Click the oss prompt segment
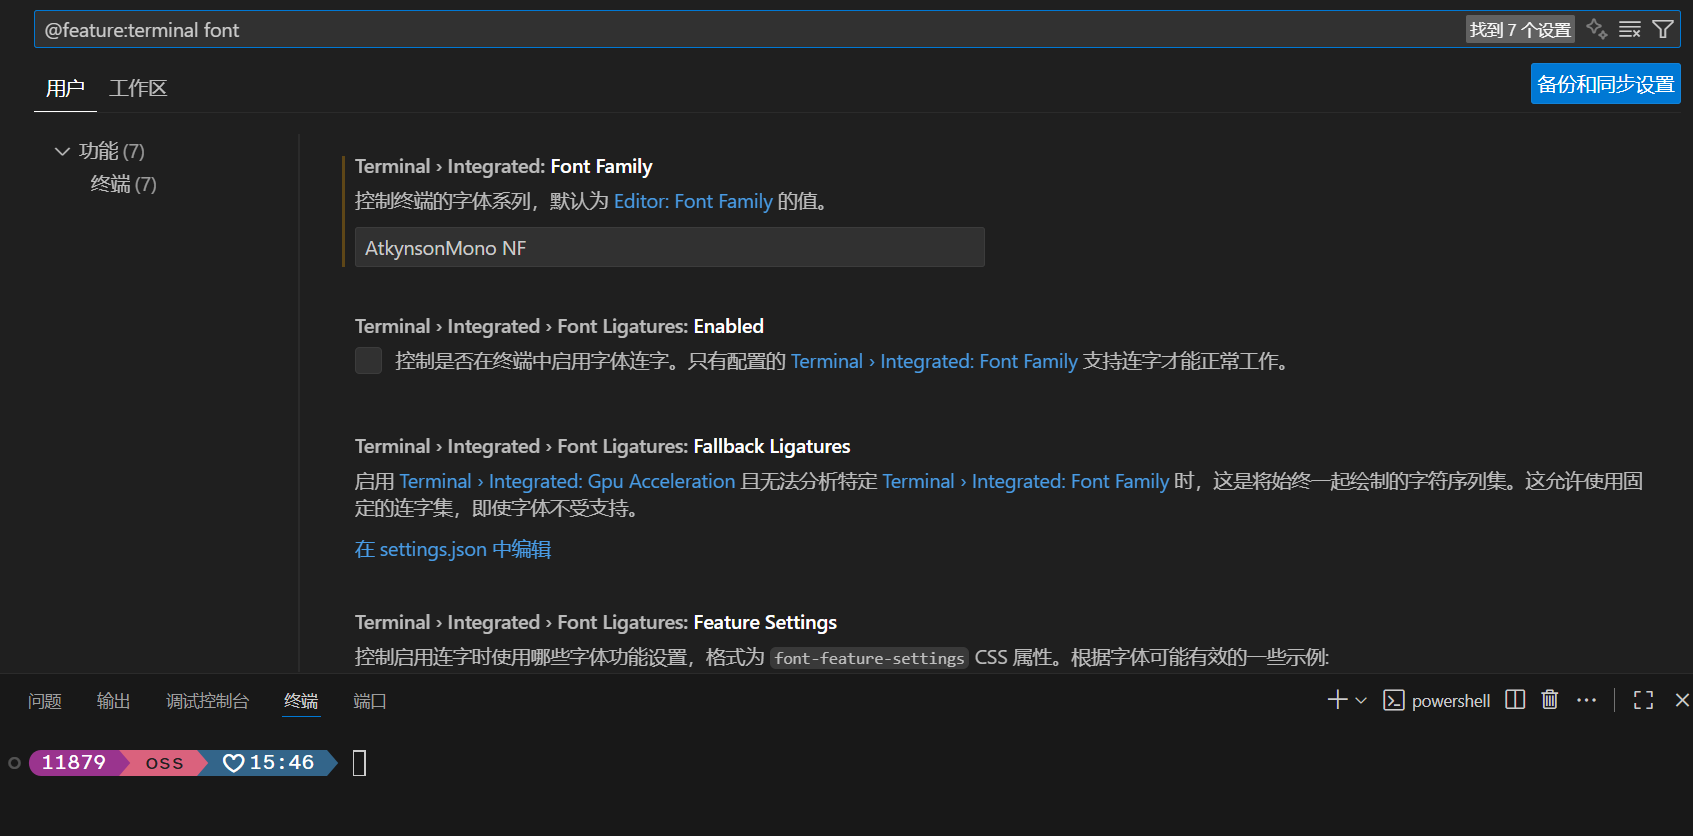1693x836 pixels. (x=164, y=763)
